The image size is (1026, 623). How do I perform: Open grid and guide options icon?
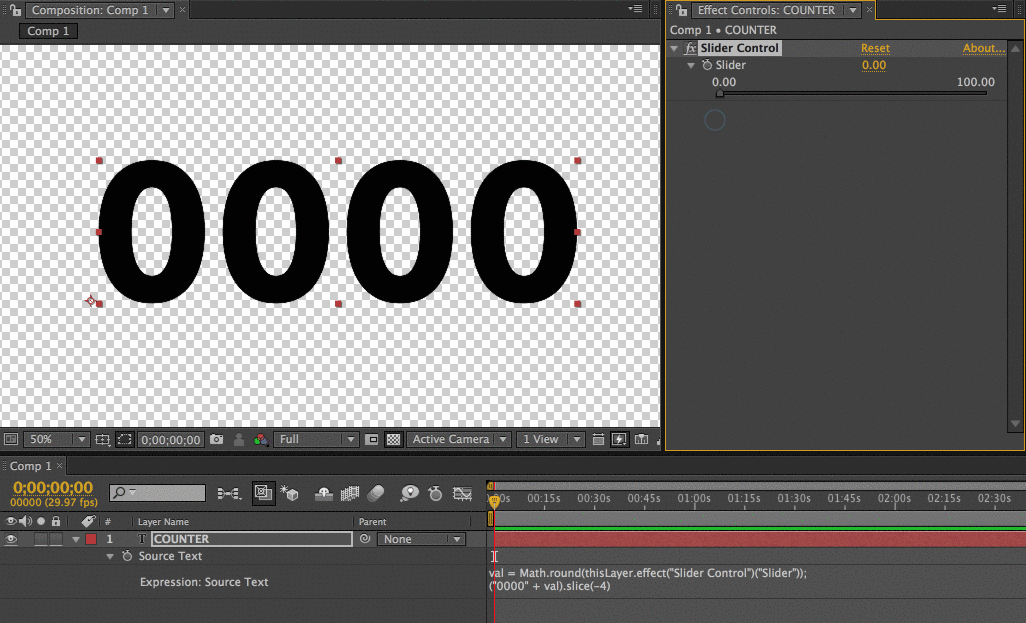click(102, 440)
